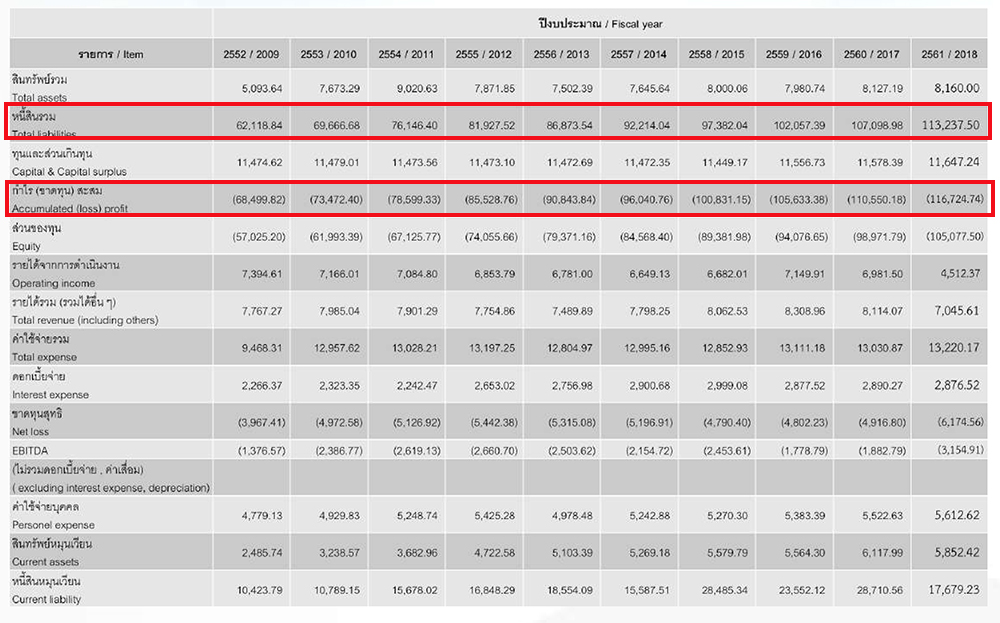Click the 2552 / 2009 column header
1000x623 pixels.
(250, 53)
